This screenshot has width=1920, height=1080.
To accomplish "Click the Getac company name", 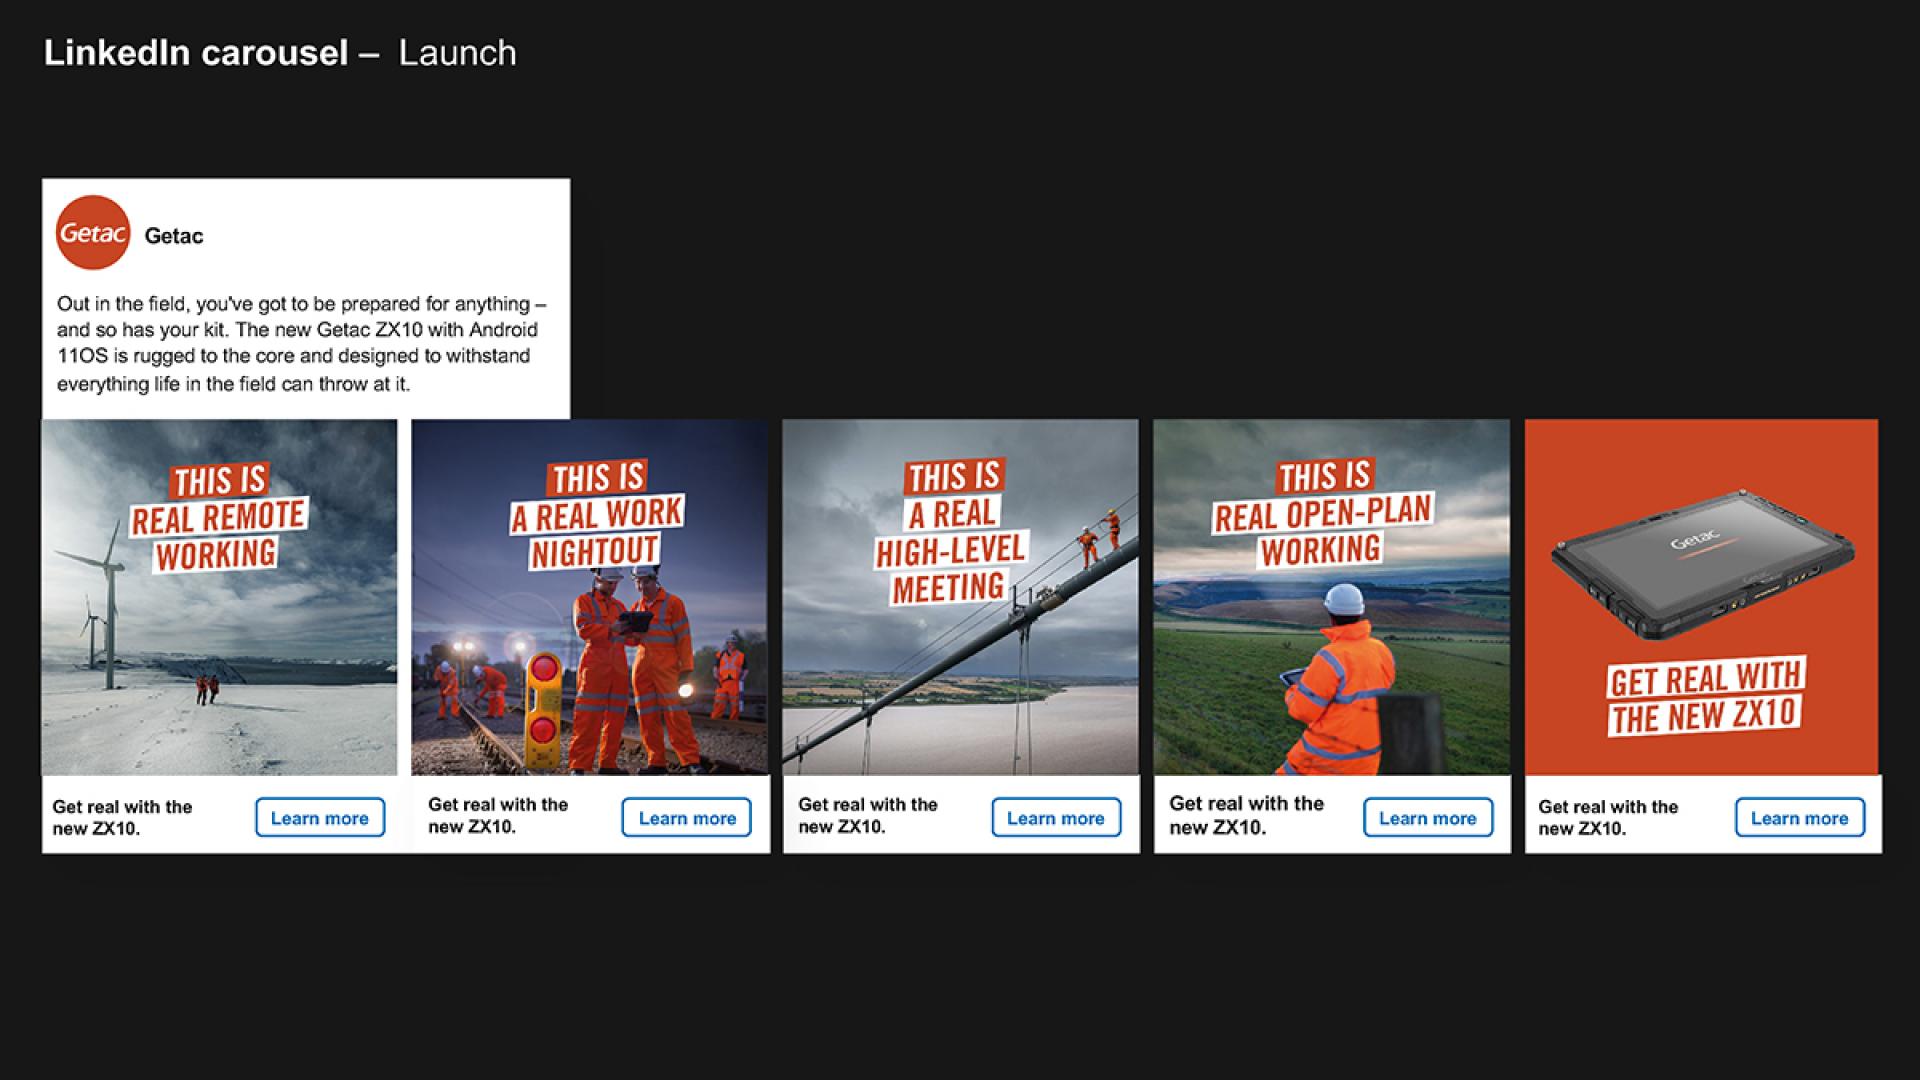I will coord(174,236).
